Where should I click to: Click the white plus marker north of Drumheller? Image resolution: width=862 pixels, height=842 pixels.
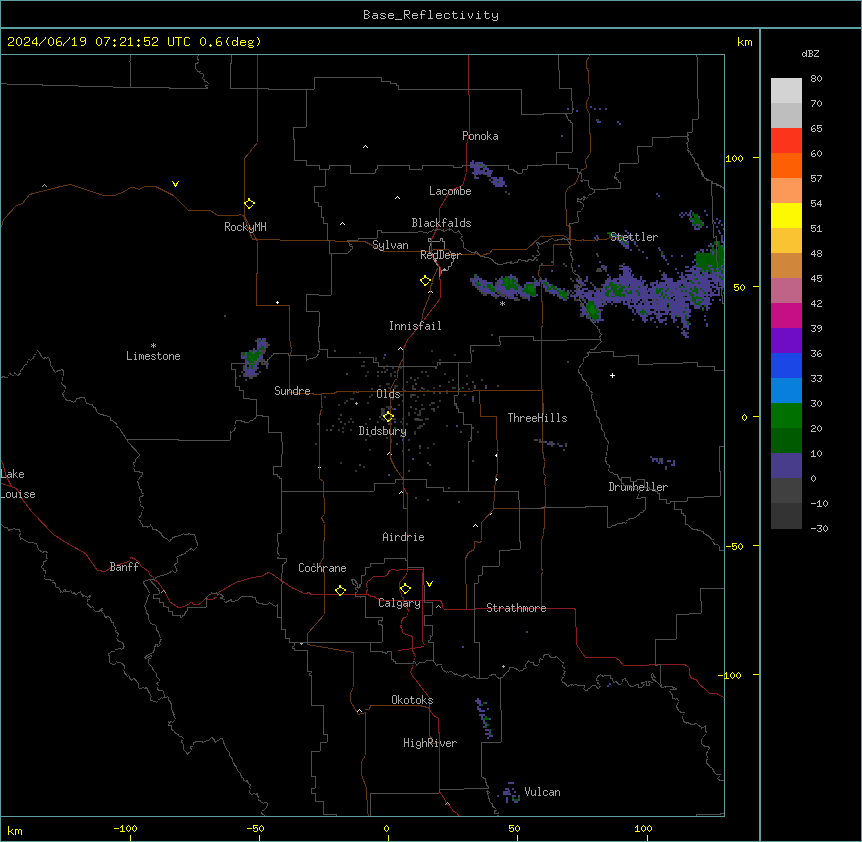click(x=612, y=375)
